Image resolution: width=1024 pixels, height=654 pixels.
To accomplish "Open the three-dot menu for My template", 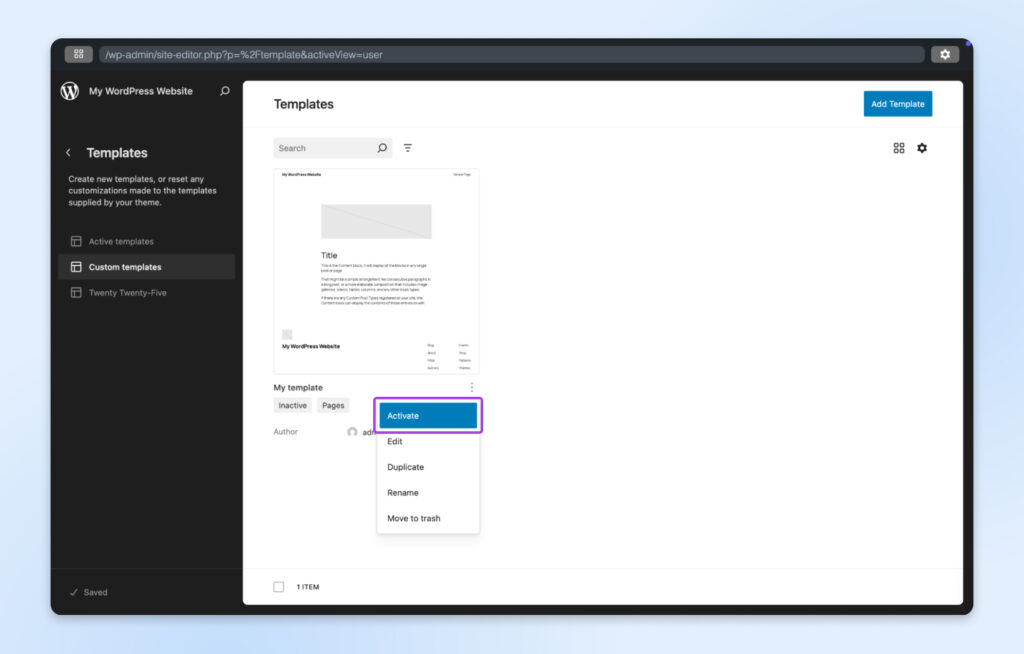I will click(471, 386).
